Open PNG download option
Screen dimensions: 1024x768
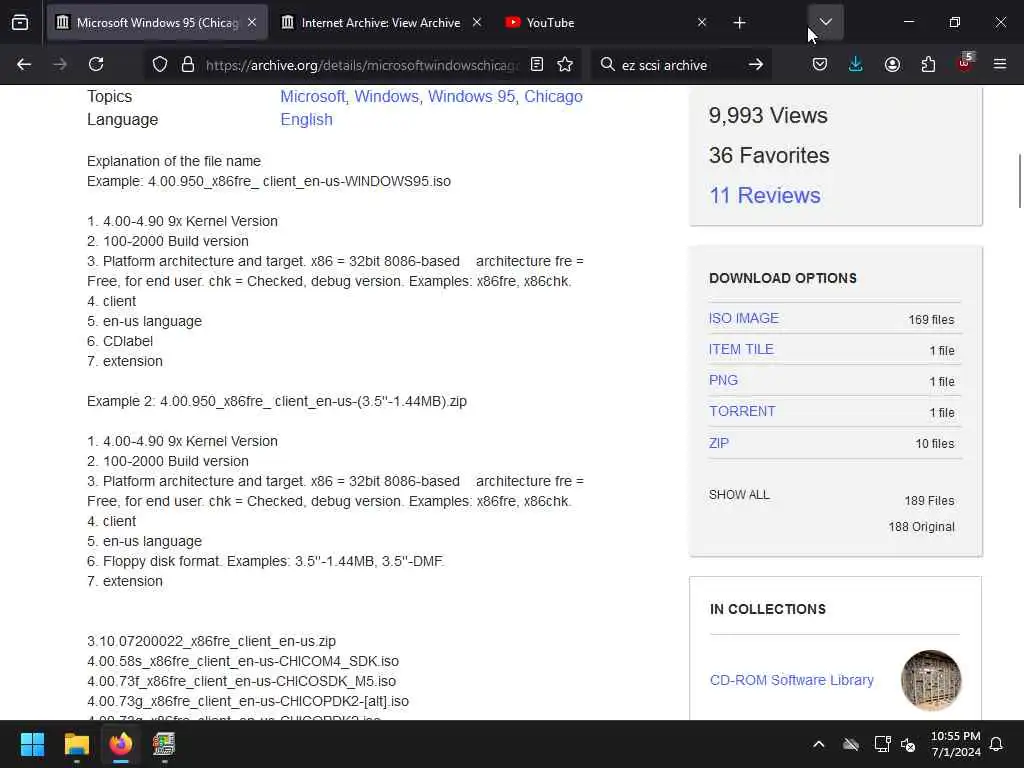(723, 380)
